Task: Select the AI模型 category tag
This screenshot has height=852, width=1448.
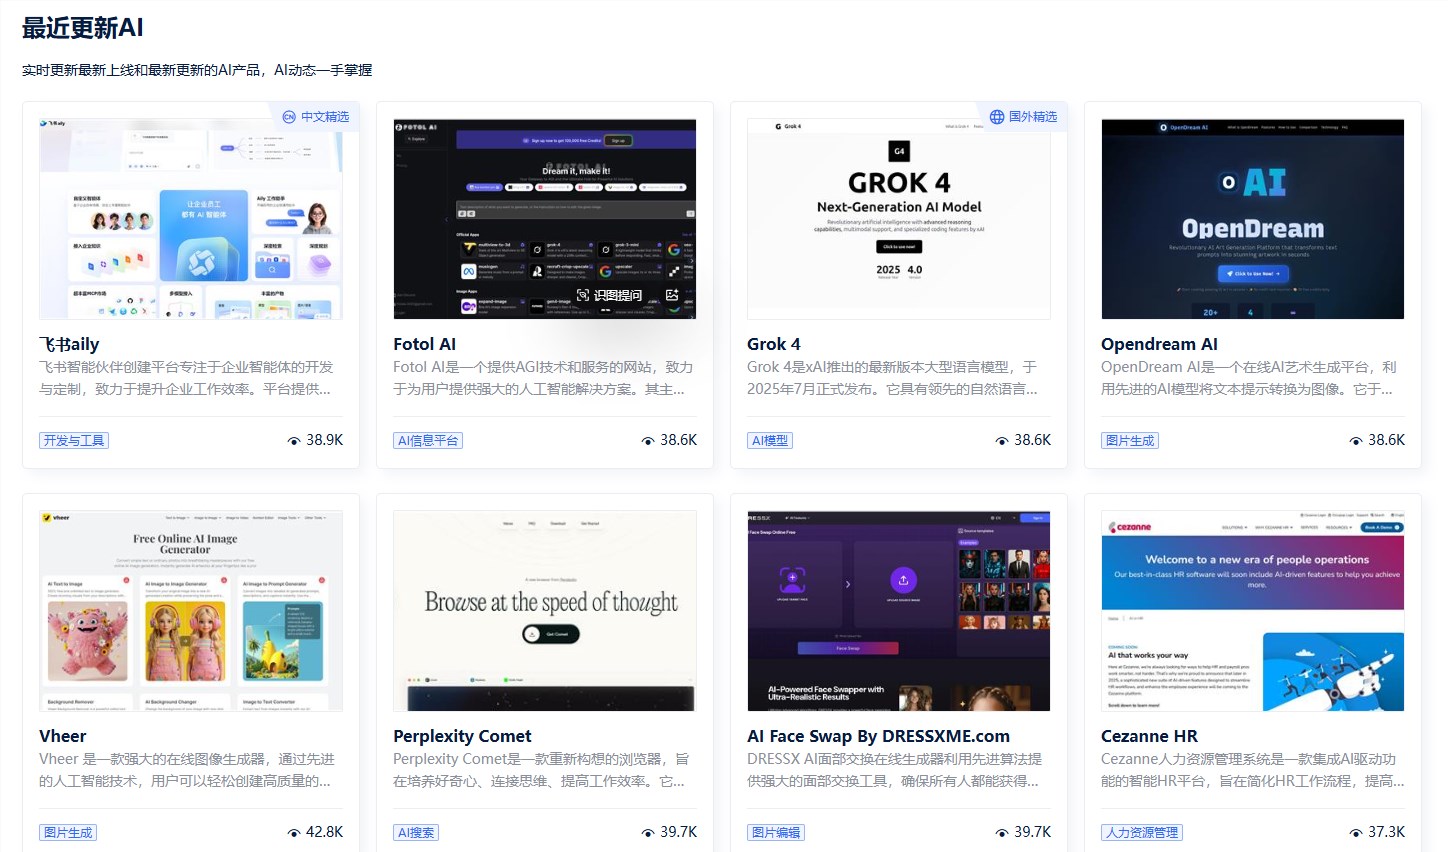Action: click(x=770, y=440)
